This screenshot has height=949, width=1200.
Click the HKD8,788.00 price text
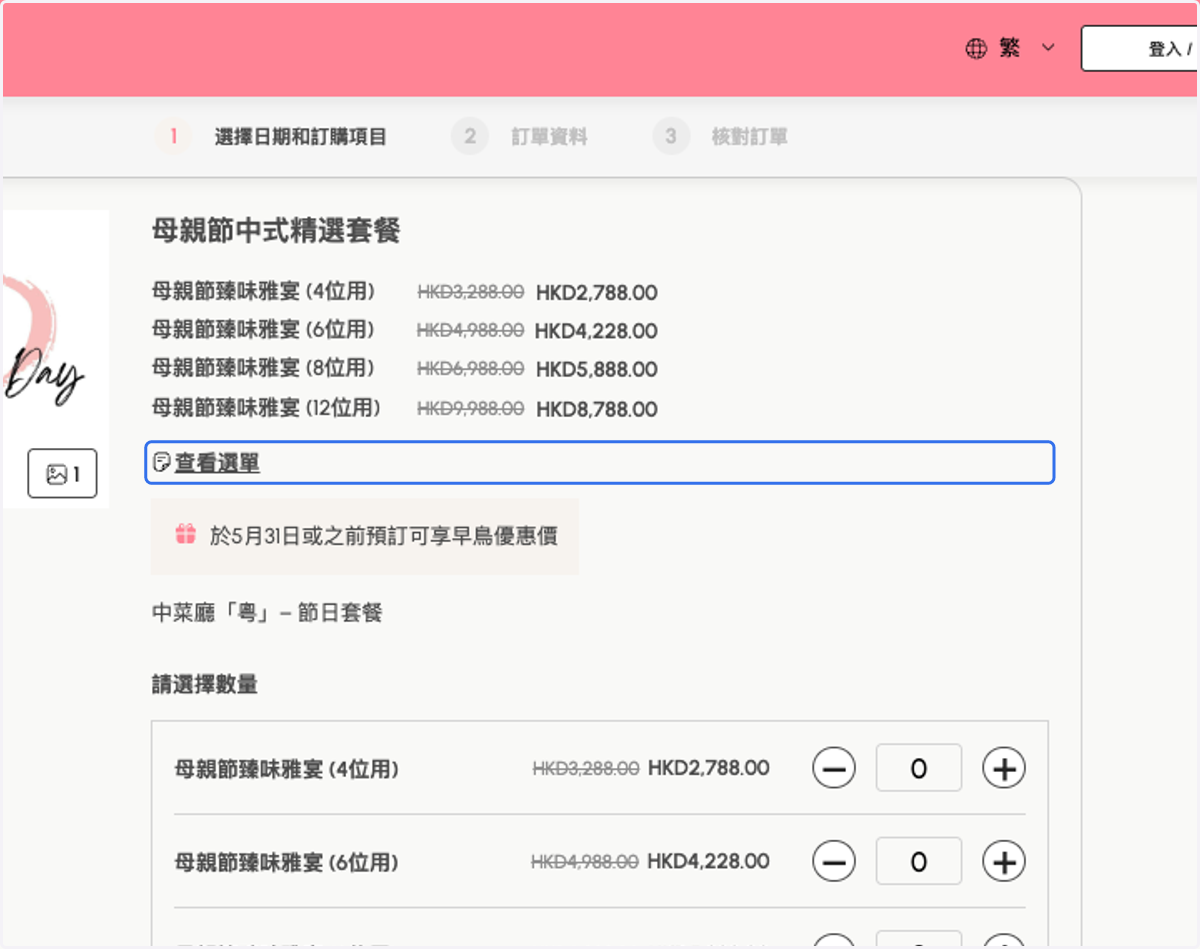[x=597, y=409]
